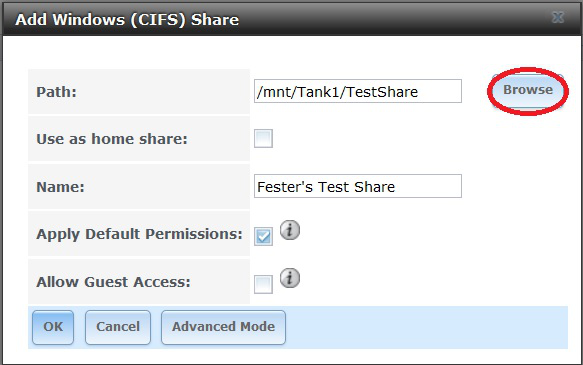Viewport: 583px width, 365px height.
Task: Click empty blue bar right of Advanced Mode
Action: (426, 327)
